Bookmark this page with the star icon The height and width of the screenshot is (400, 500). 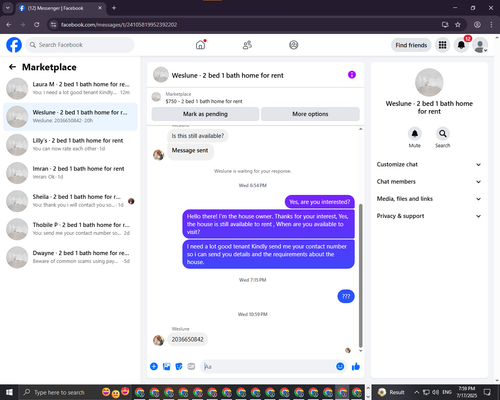click(x=458, y=25)
